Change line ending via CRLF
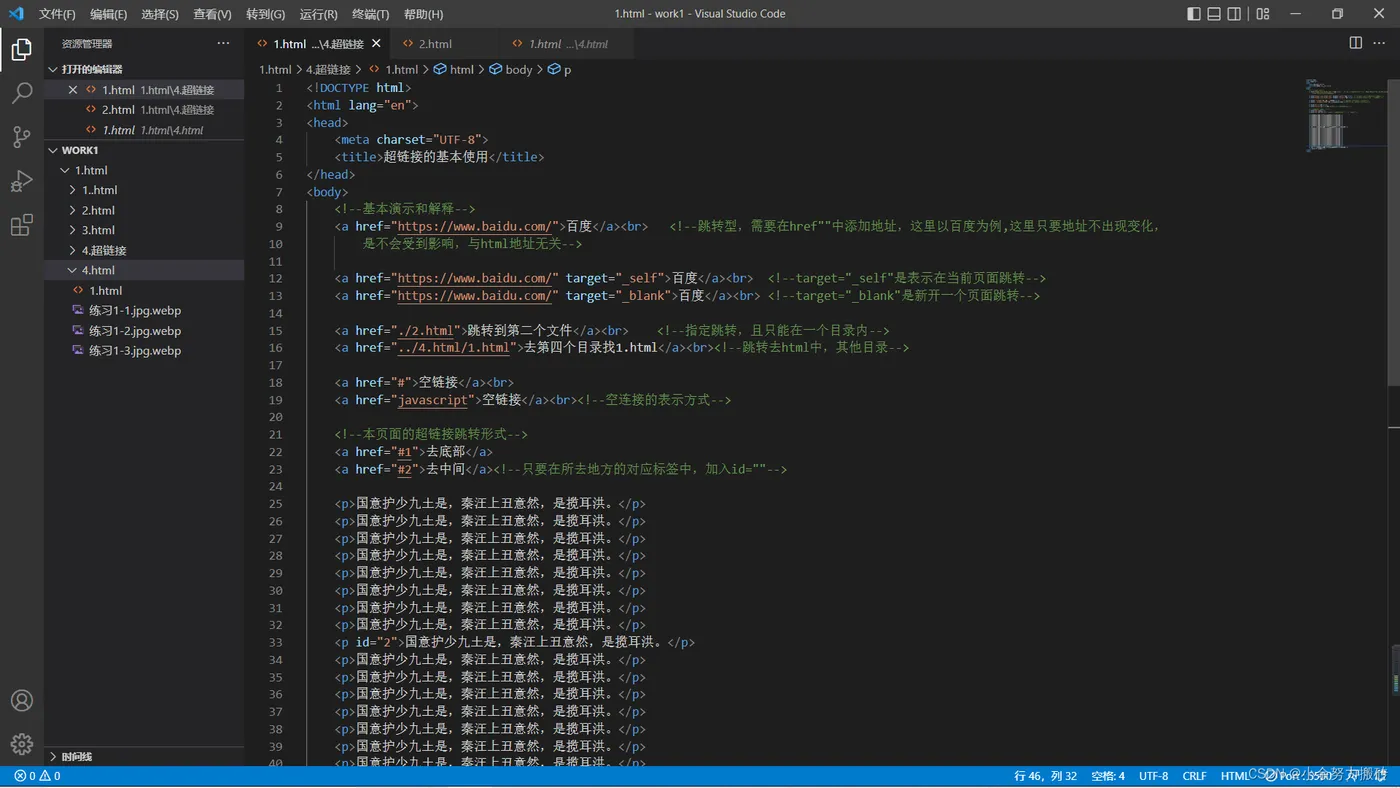This screenshot has height=788, width=1400. [1194, 776]
